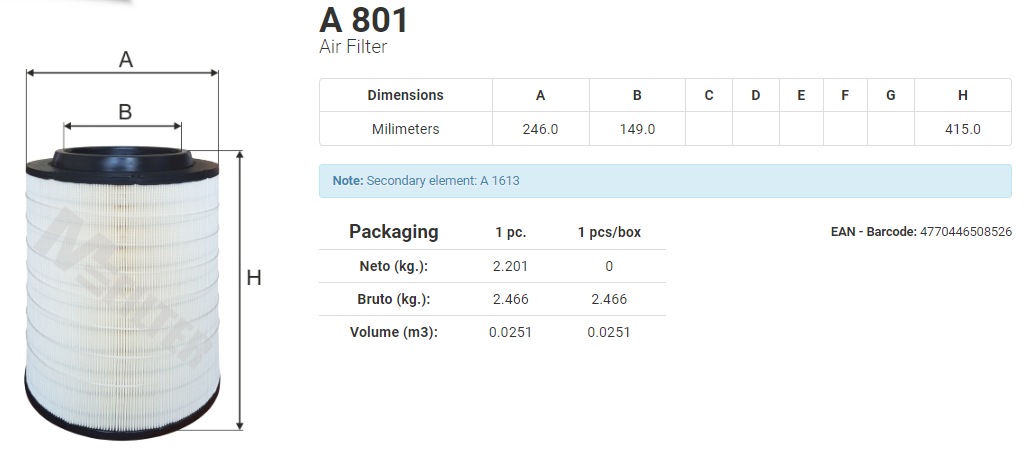
Task: Select the Bruto per-box value 2.466
Action: (609, 300)
